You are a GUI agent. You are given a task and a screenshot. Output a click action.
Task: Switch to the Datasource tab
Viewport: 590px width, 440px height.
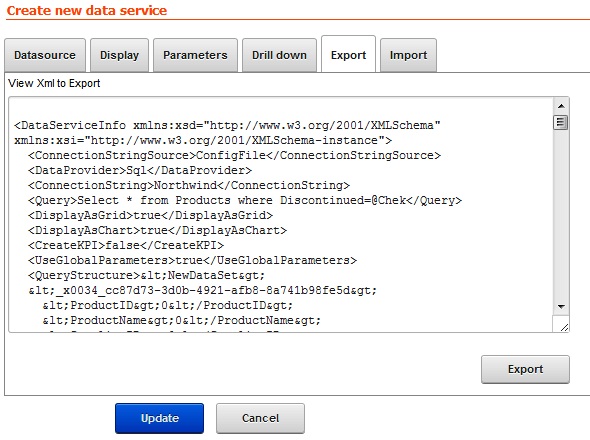(x=45, y=55)
